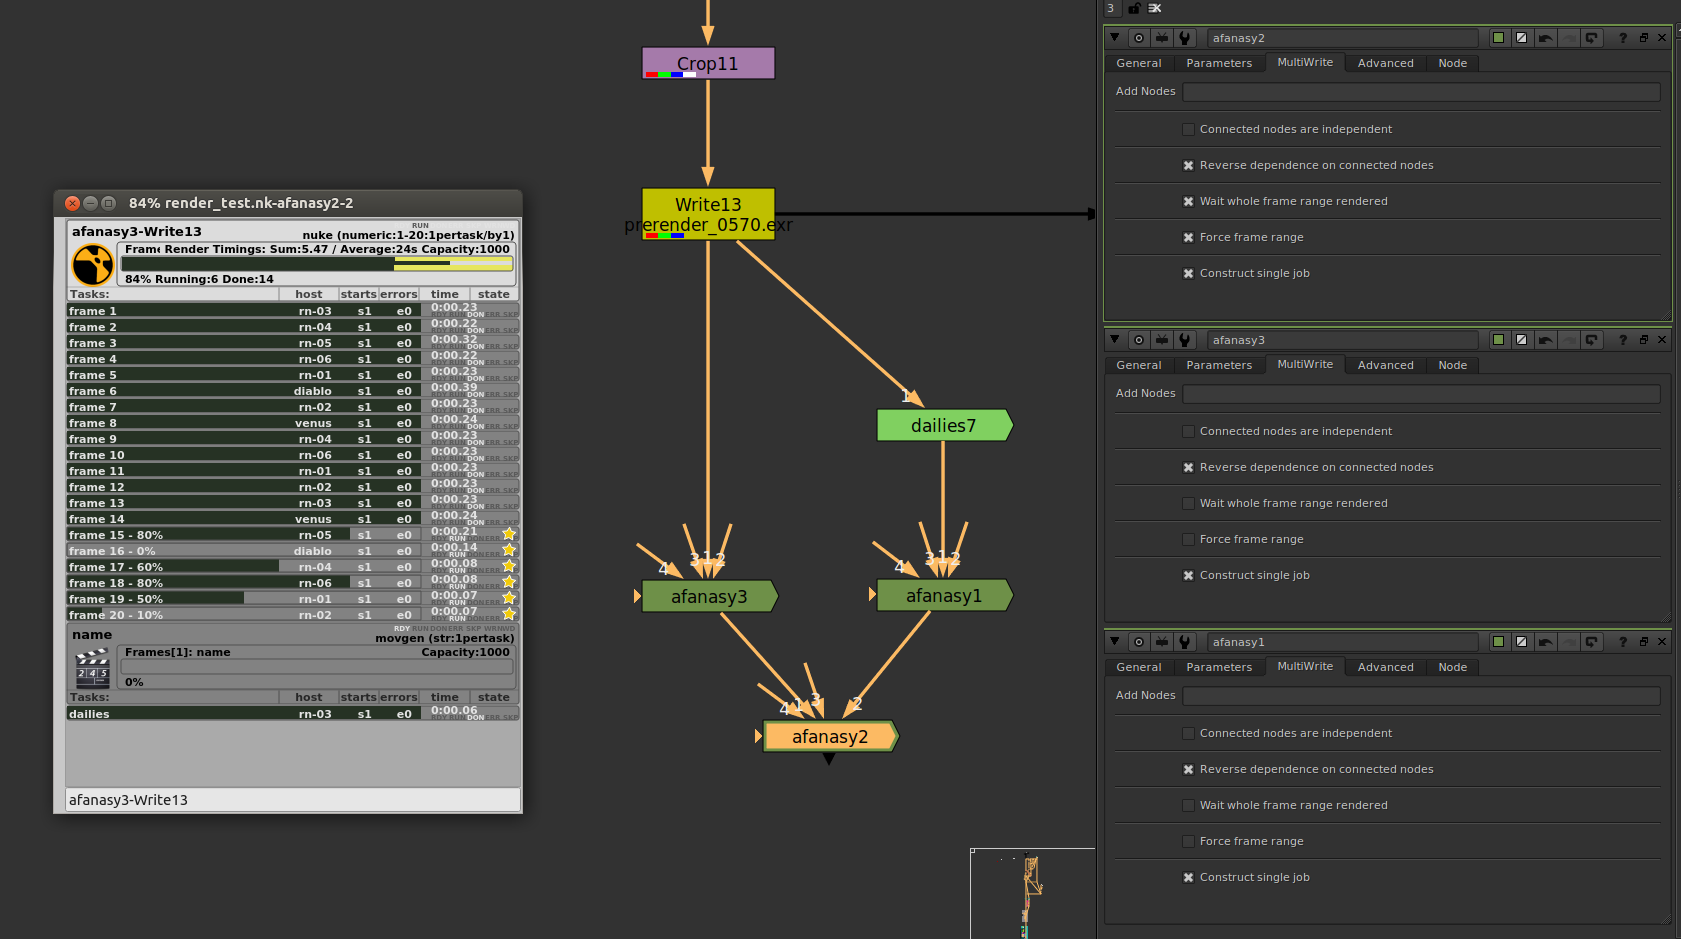Collapse the afanasy1 properties panel
The width and height of the screenshot is (1681, 939).
(1115, 641)
